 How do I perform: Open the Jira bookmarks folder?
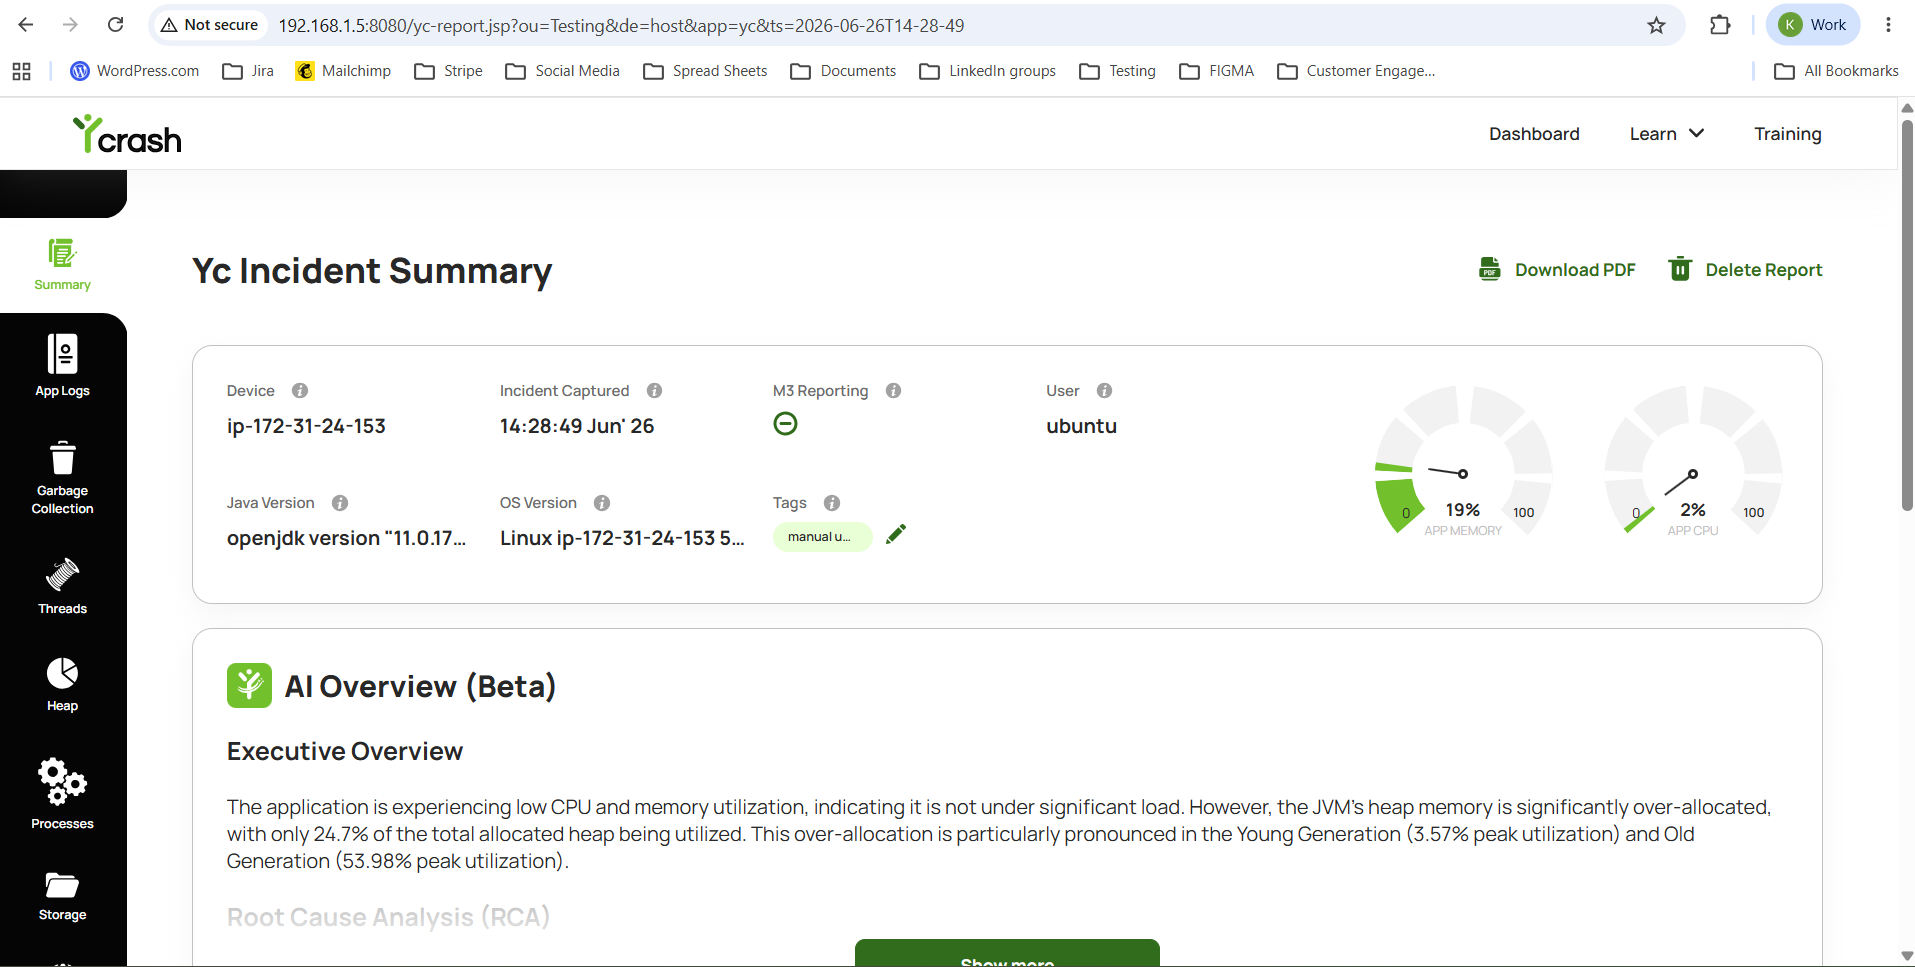pyautogui.click(x=248, y=71)
